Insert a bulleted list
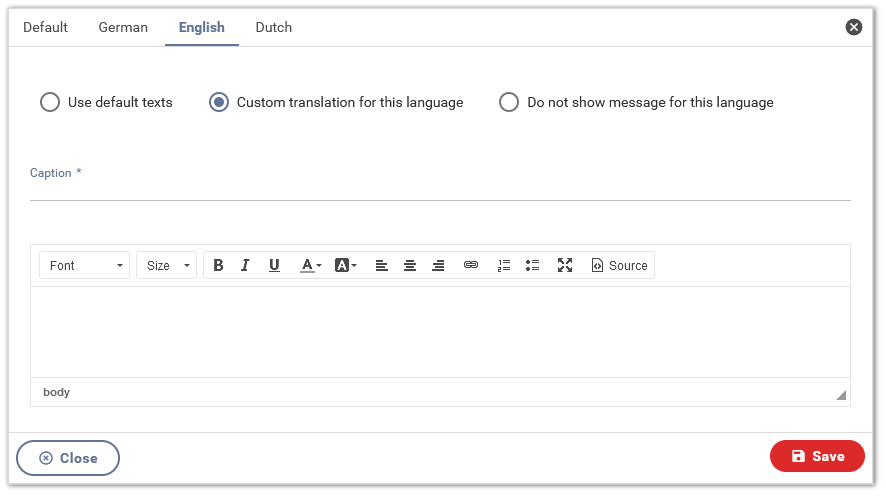 pos(533,266)
